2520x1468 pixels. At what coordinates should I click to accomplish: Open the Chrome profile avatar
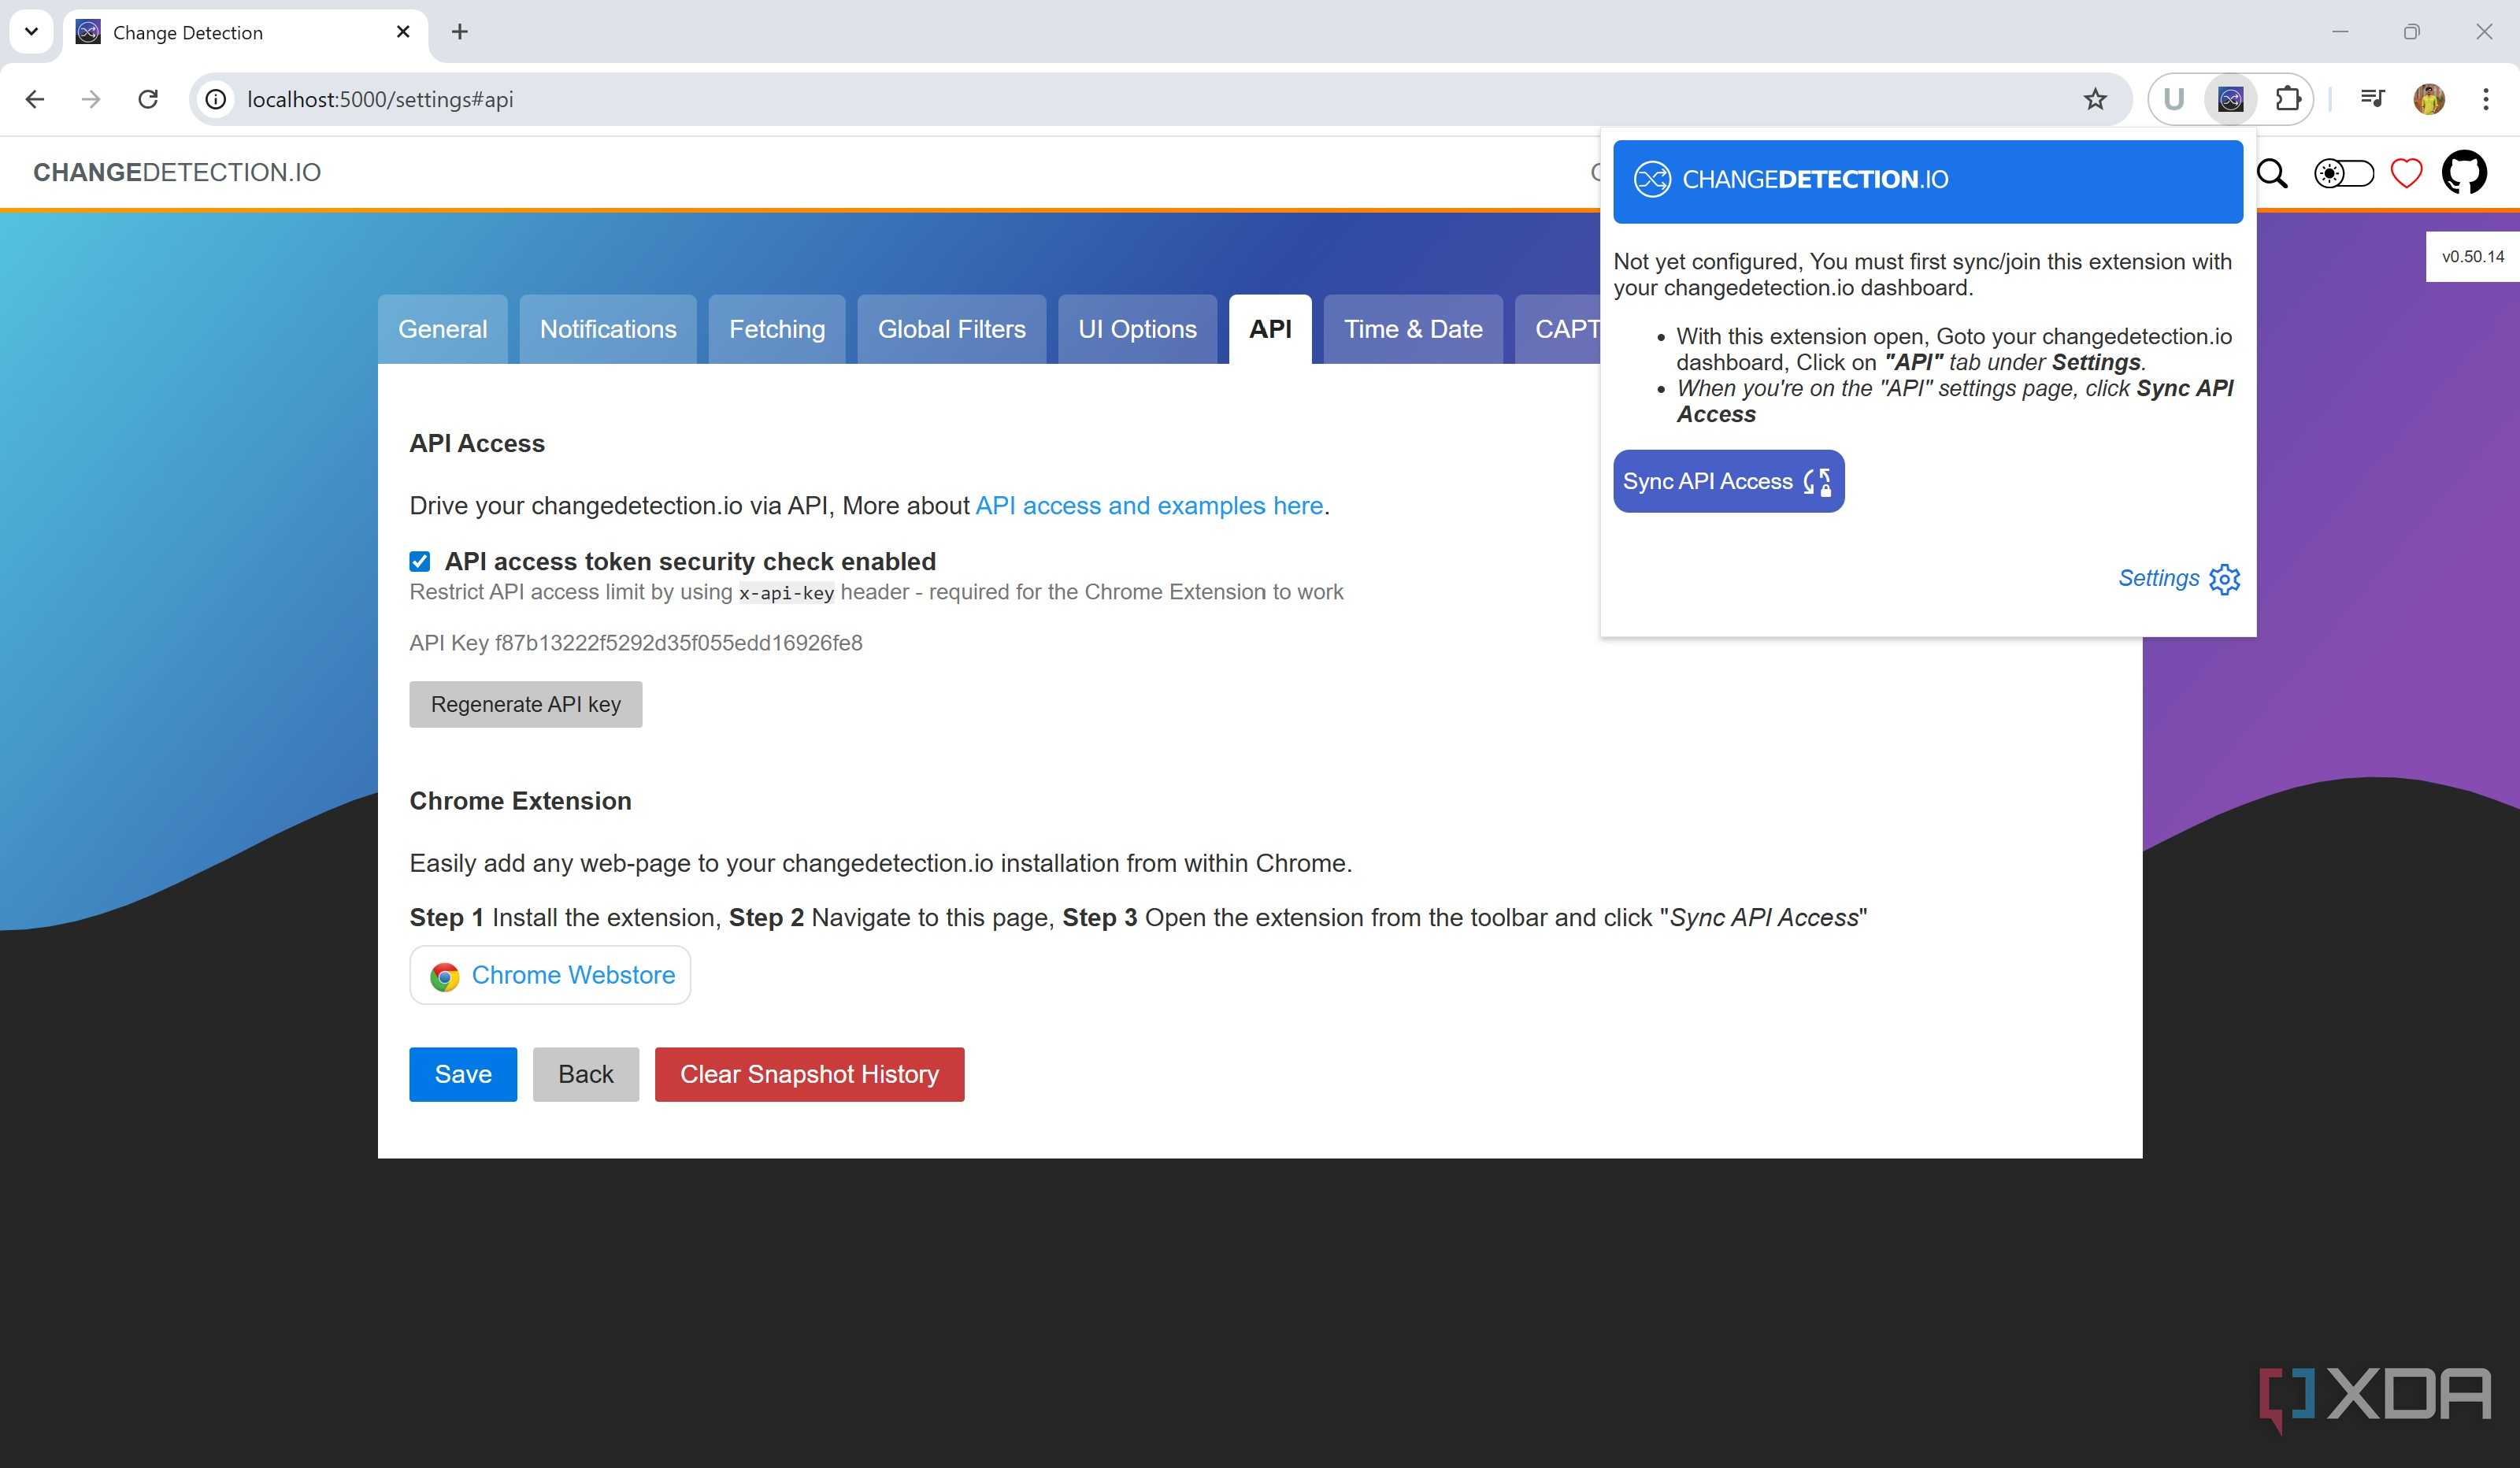[x=2429, y=99]
